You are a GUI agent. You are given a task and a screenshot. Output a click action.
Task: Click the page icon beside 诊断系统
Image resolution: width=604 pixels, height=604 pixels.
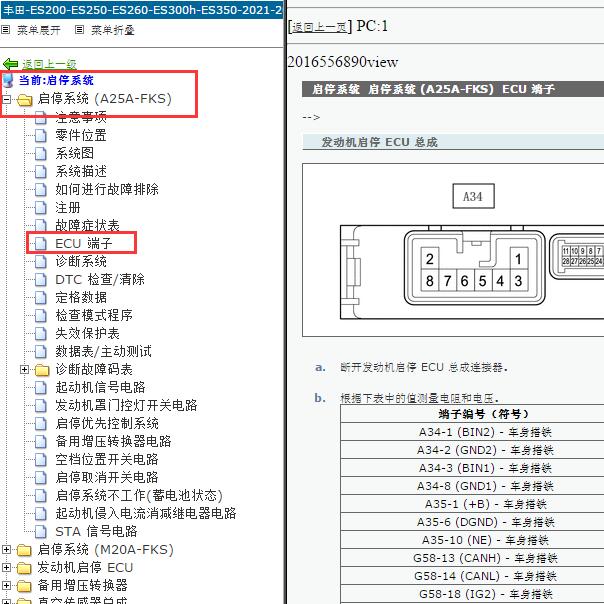[41, 262]
